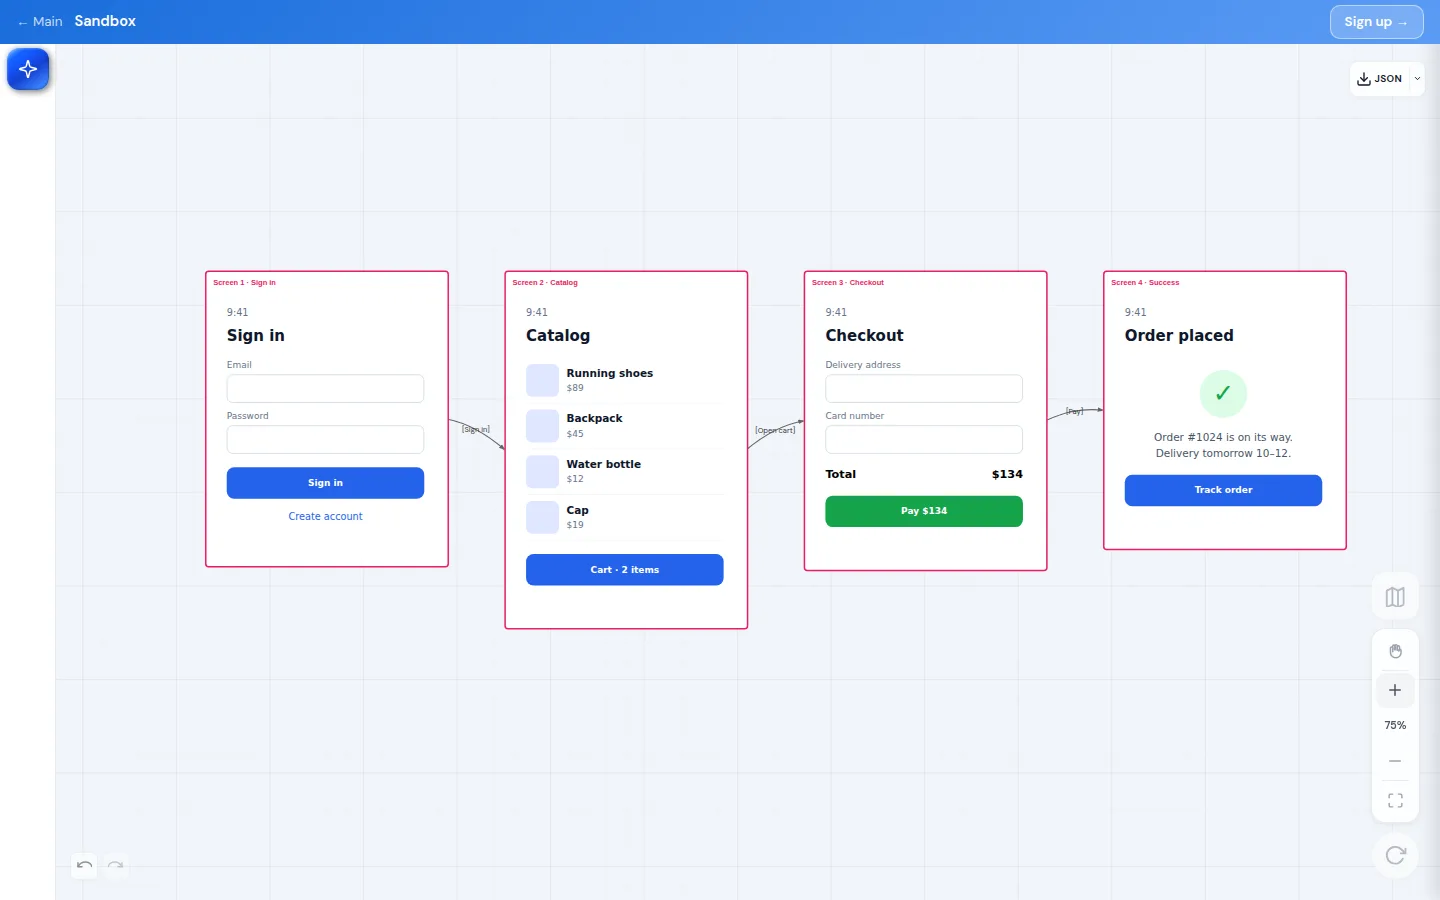
Task: Click the Cart · 2 items button
Action: [624, 570]
